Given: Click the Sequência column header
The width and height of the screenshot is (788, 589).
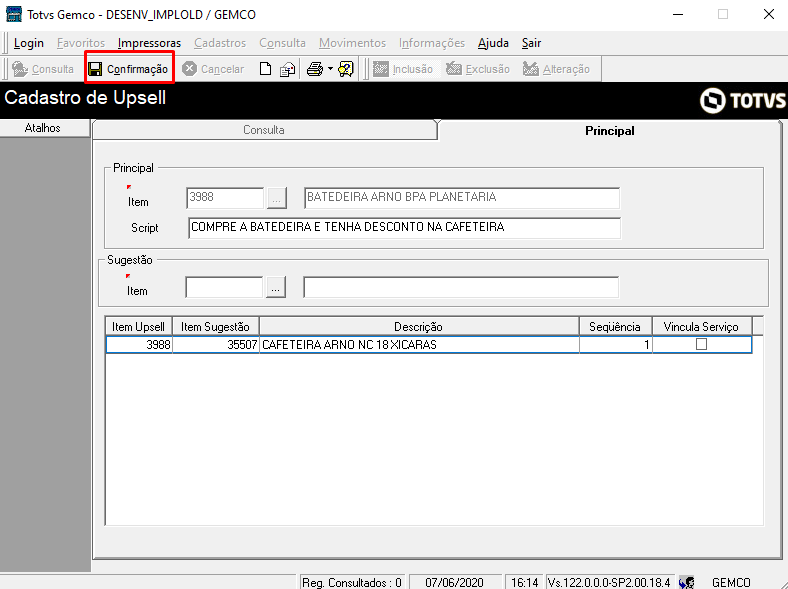Looking at the screenshot, I should (615, 327).
